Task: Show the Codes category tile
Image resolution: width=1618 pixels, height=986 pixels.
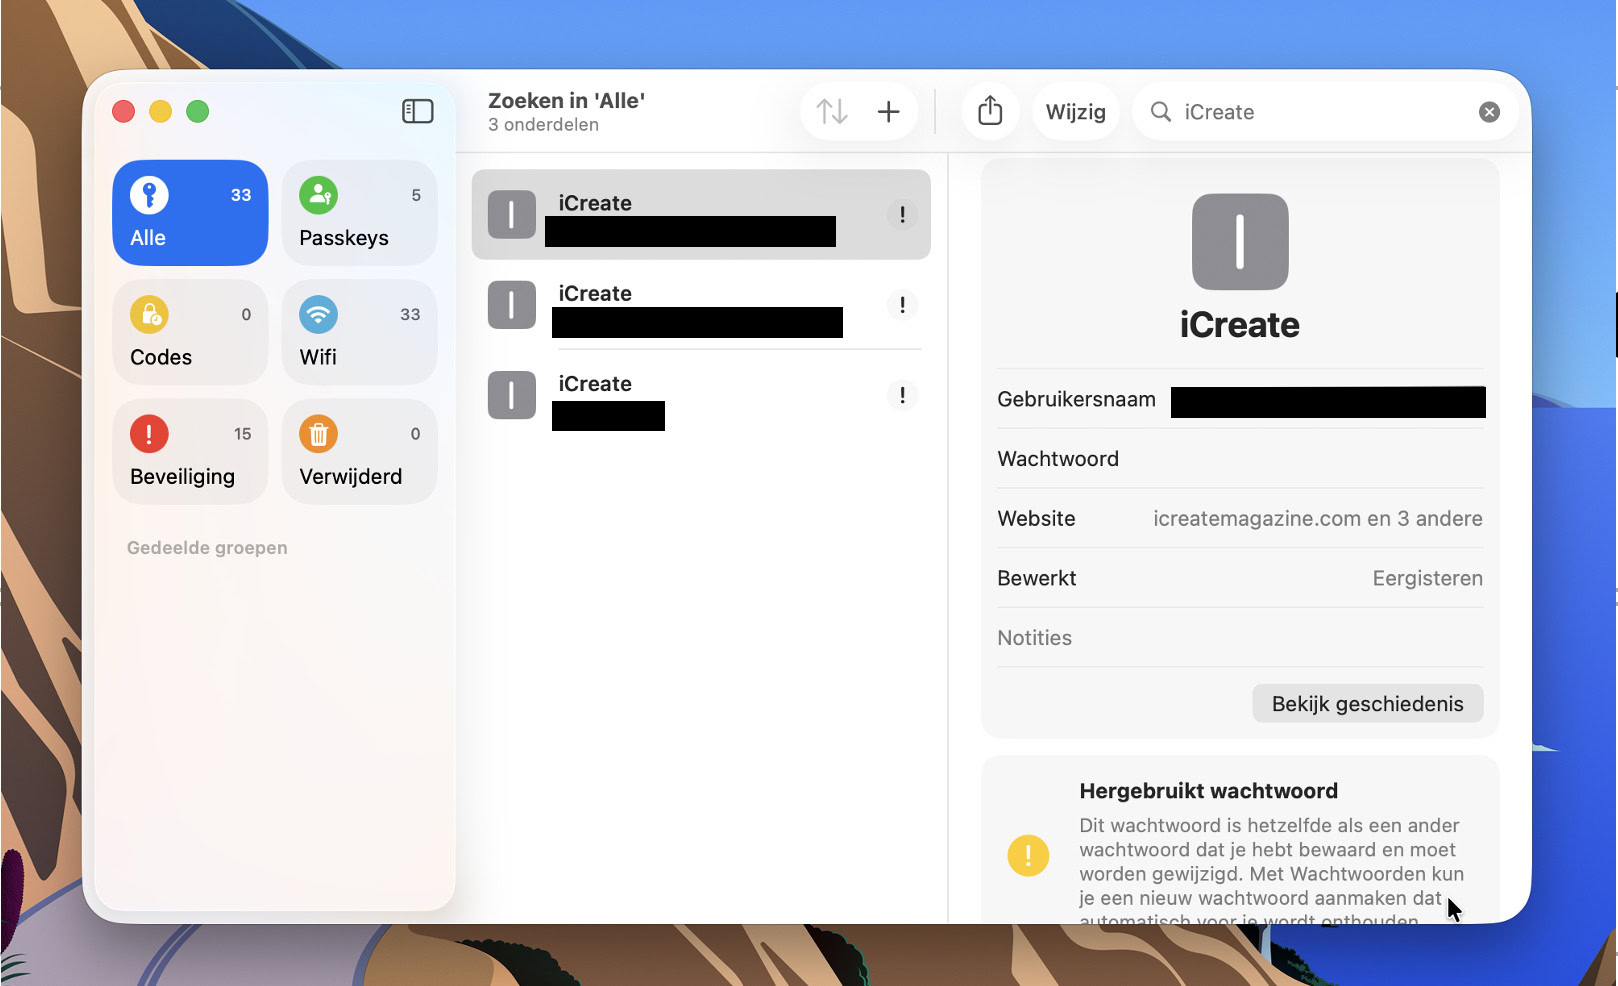Action: click(x=190, y=332)
